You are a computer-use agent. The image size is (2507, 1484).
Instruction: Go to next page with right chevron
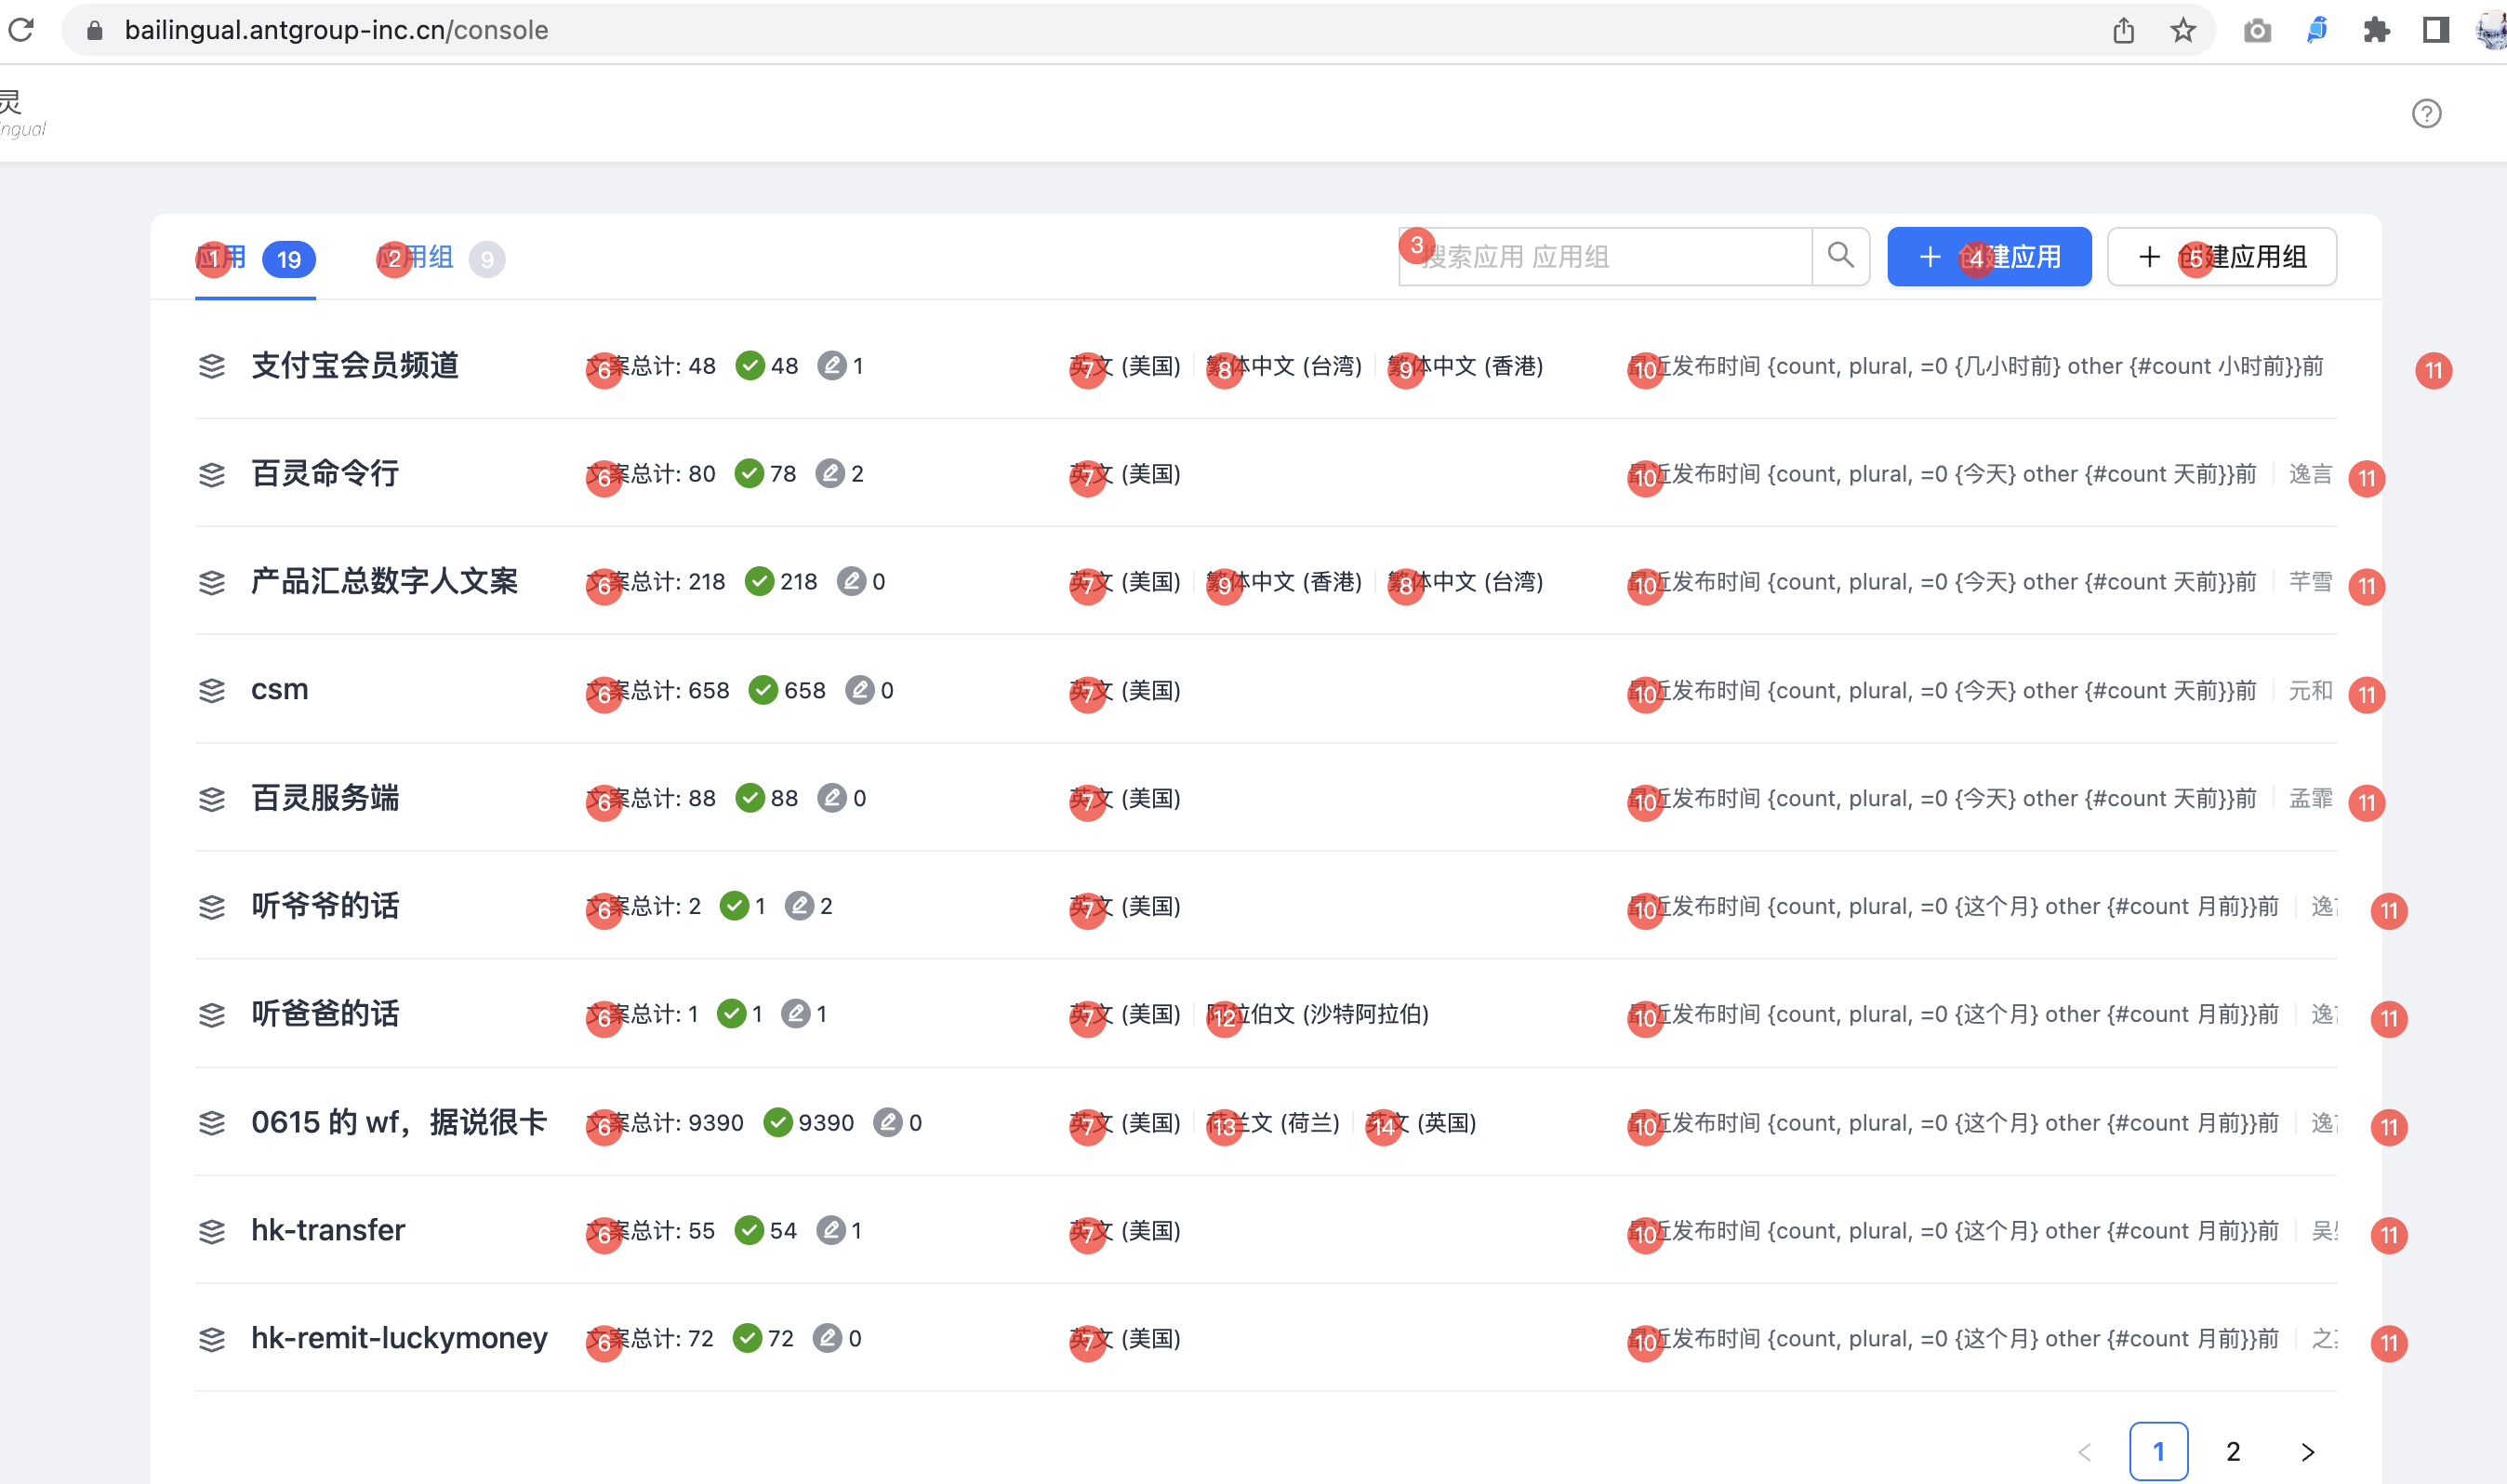(2307, 1451)
